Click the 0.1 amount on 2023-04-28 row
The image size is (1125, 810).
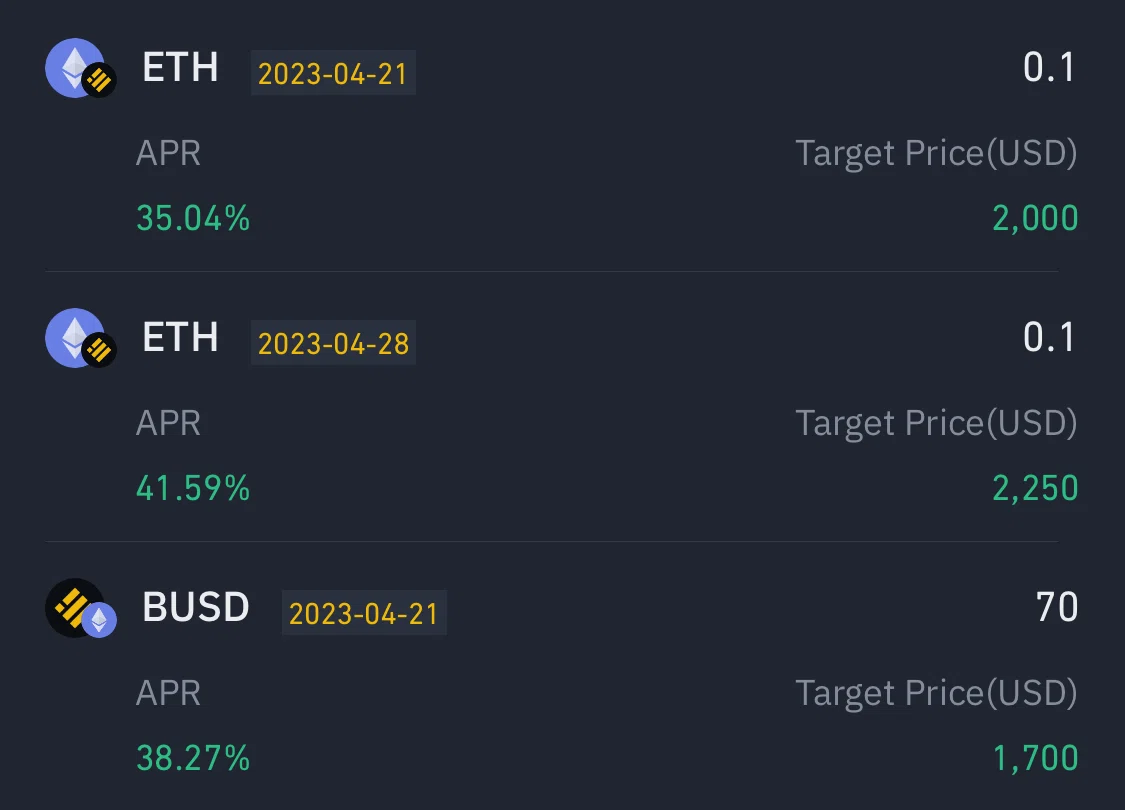tap(1049, 337)
